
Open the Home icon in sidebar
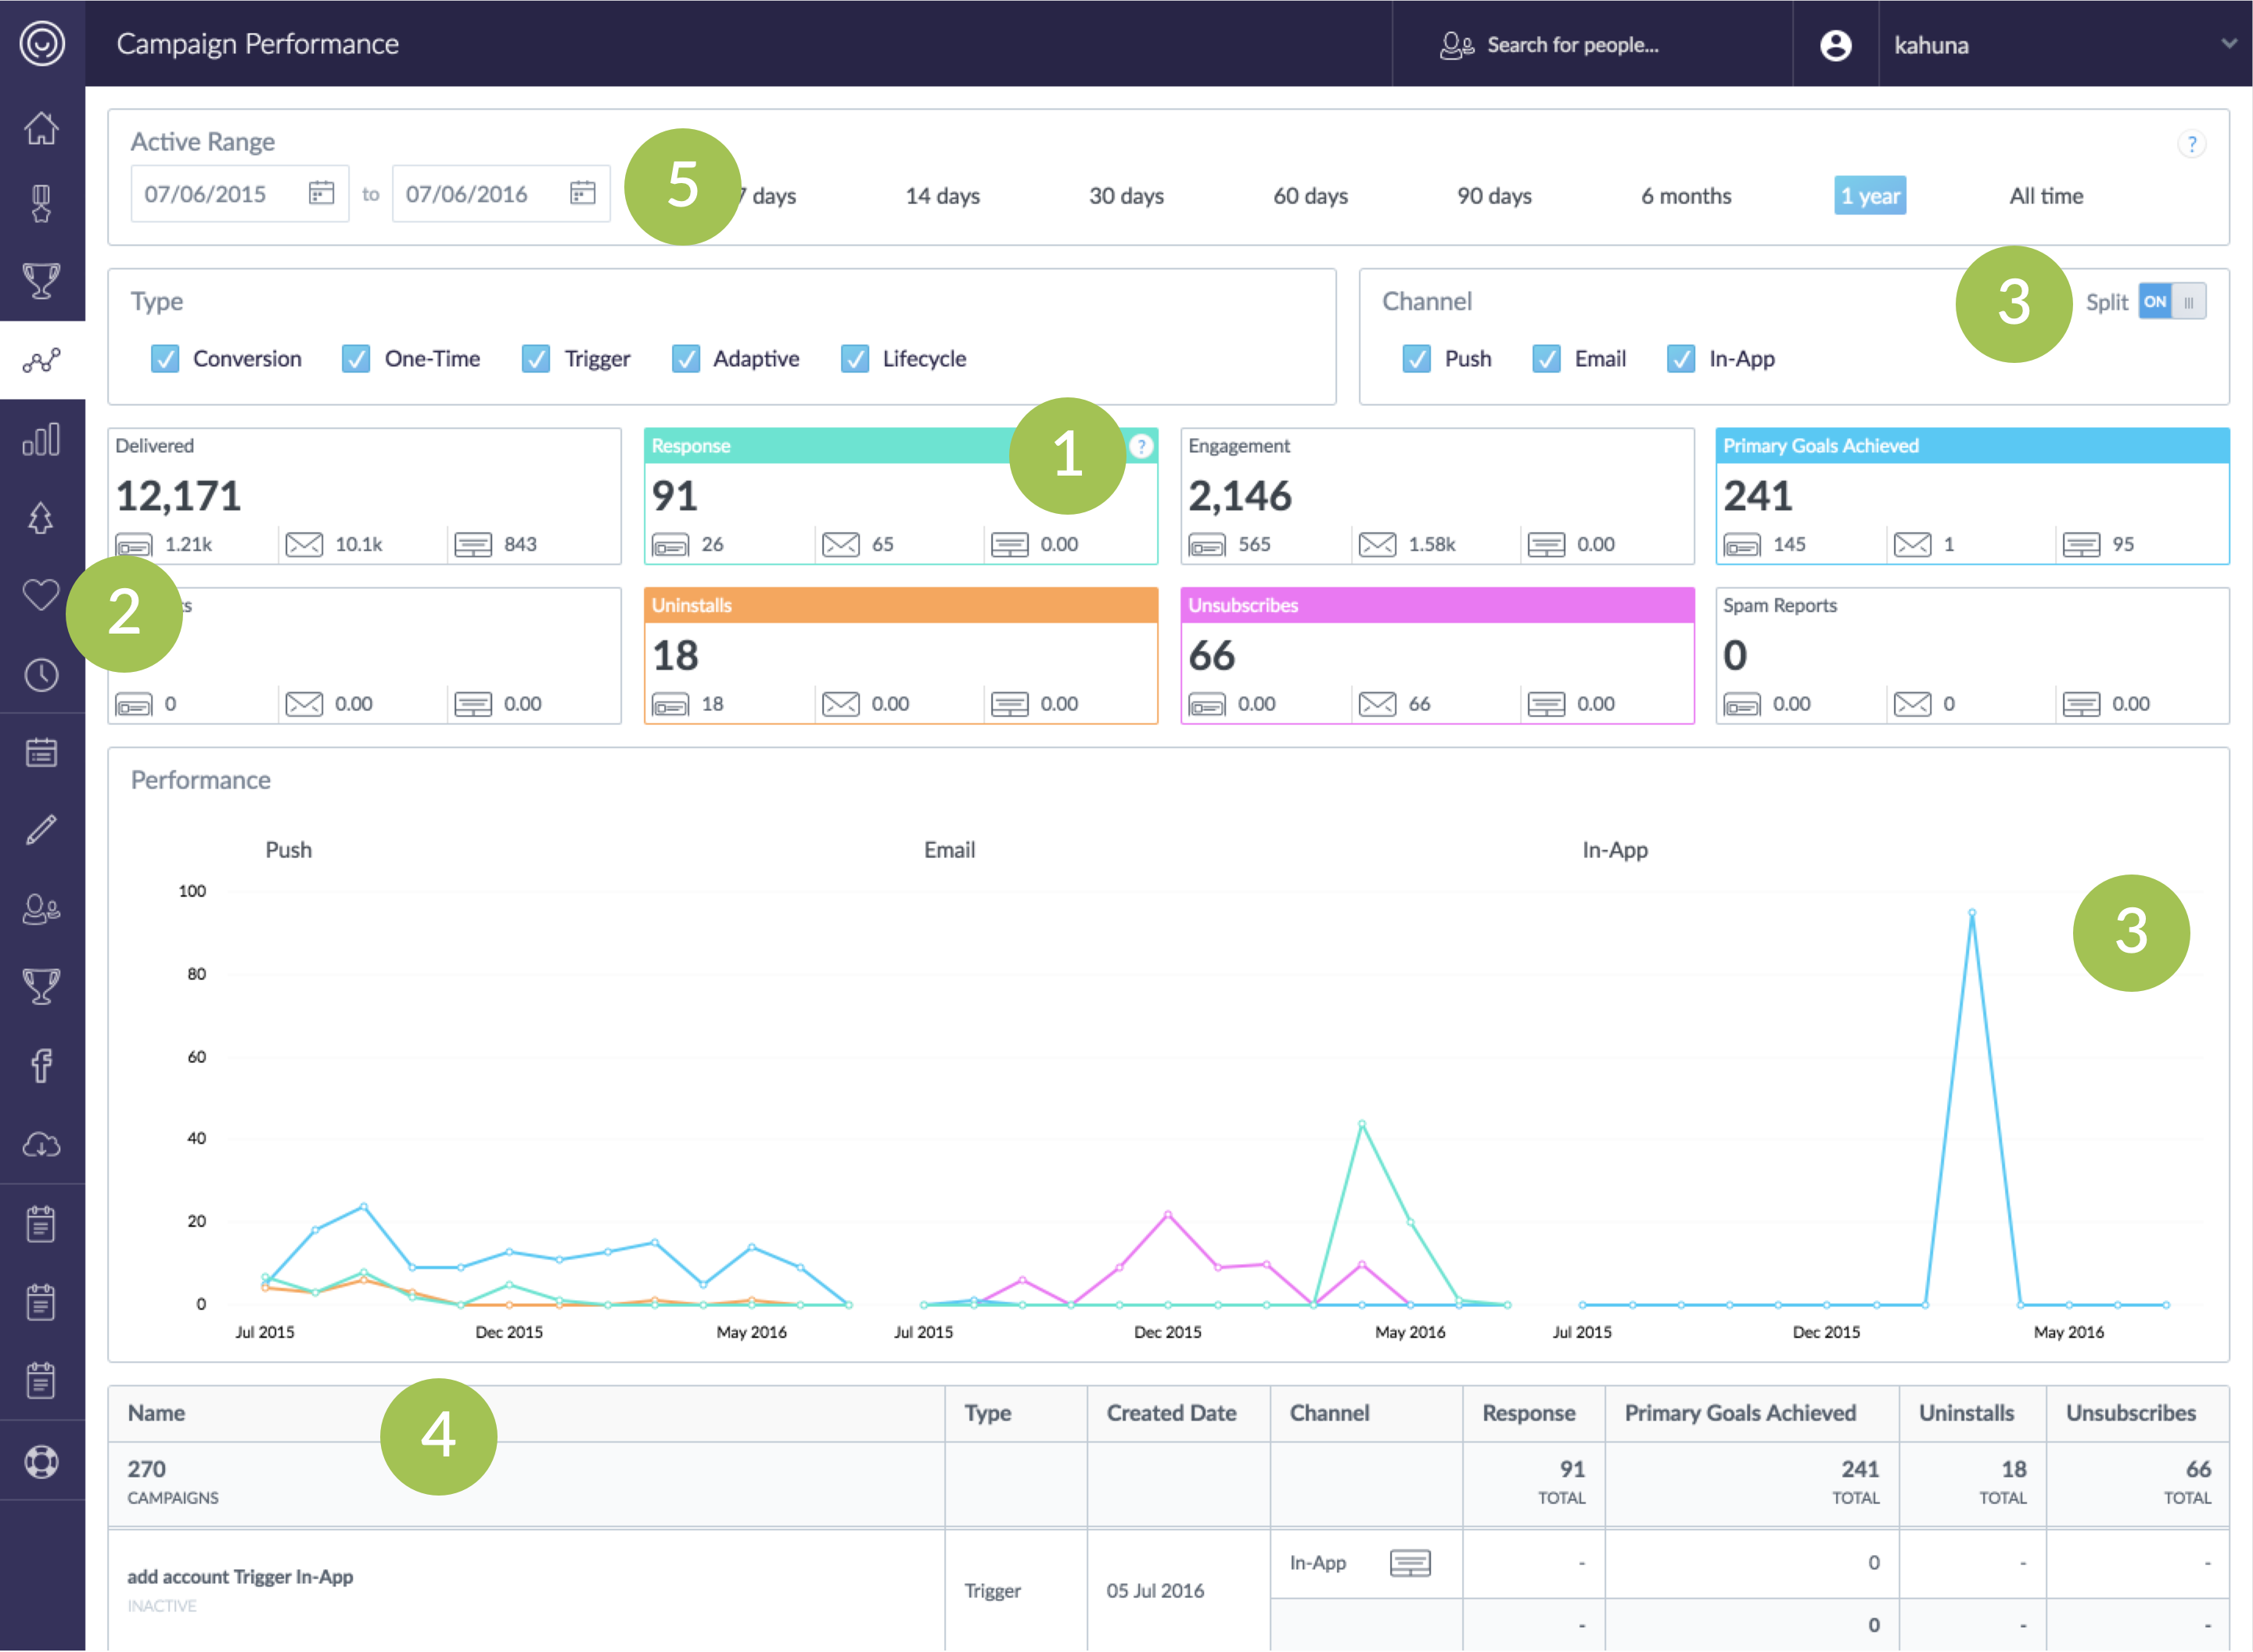pyautogui.click(x=41, y=128)
